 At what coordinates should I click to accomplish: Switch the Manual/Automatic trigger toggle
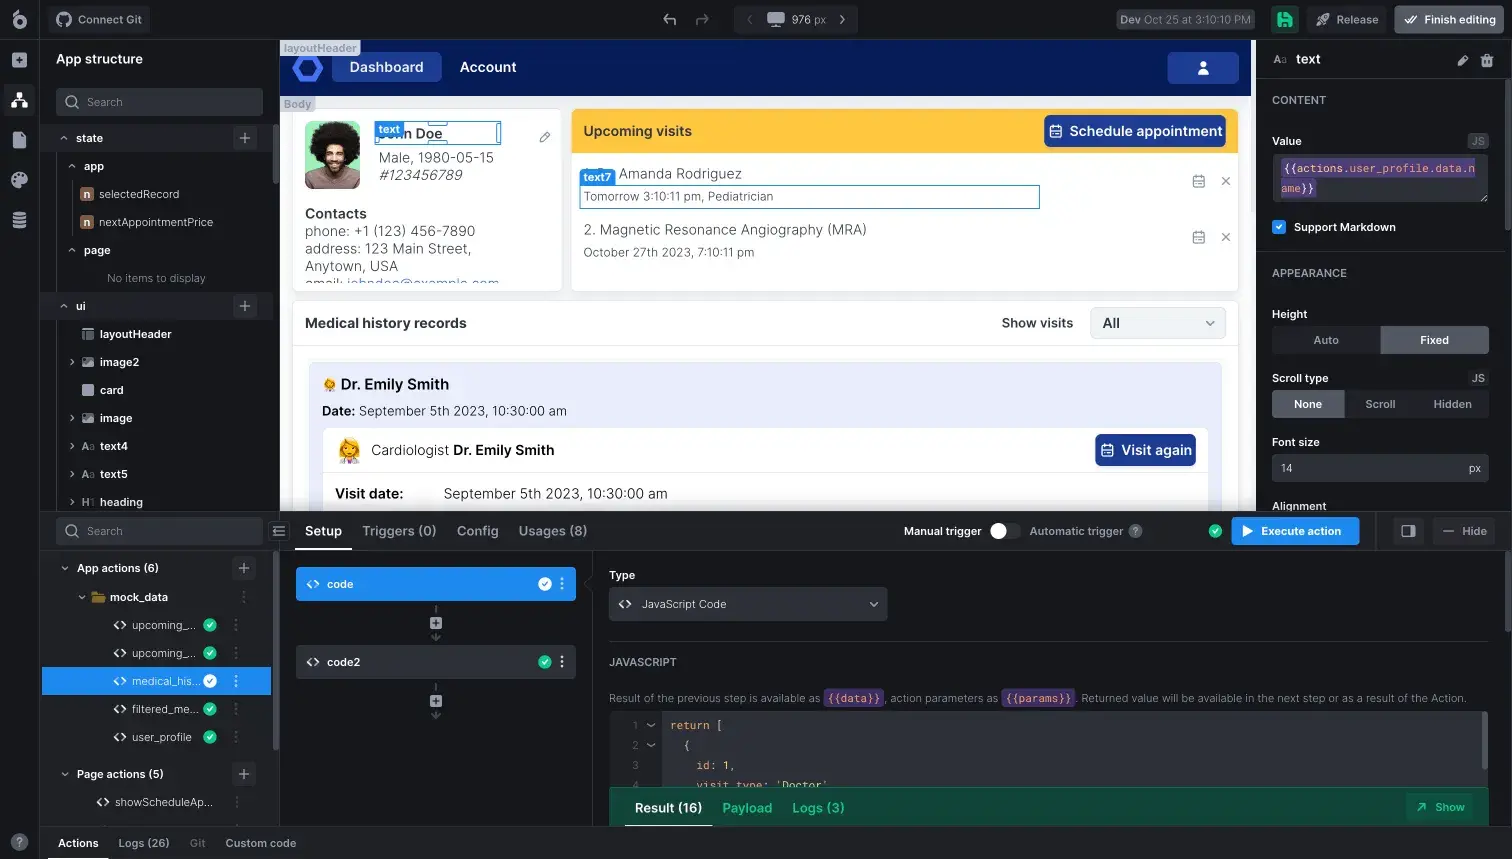click(1005, 531)
